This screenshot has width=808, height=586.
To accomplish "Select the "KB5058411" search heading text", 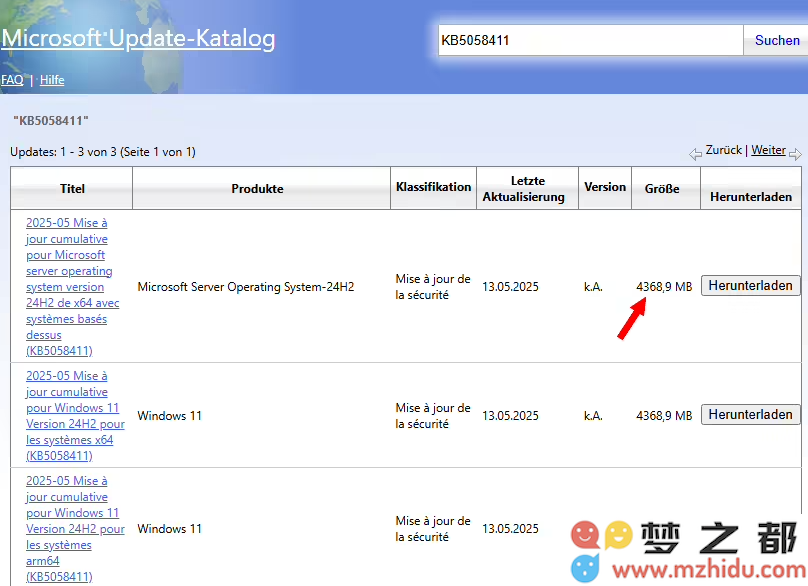I will pyautogui.click(x=51, y=121).
